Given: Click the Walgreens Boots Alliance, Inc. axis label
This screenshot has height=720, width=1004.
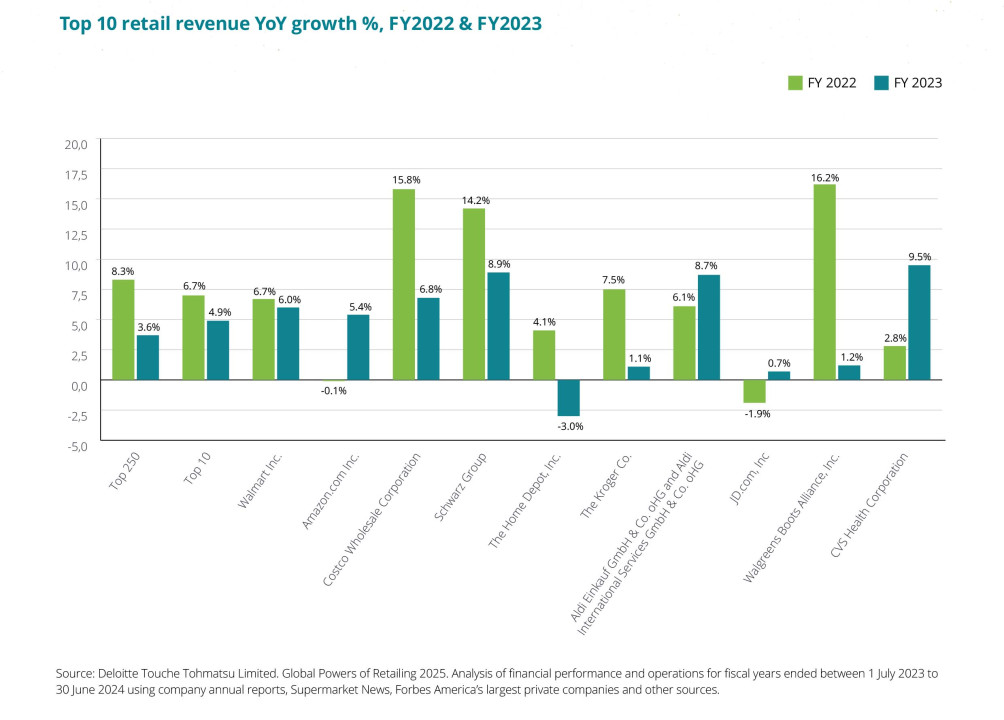Looking at the screenshot, I should coord(791,518).
